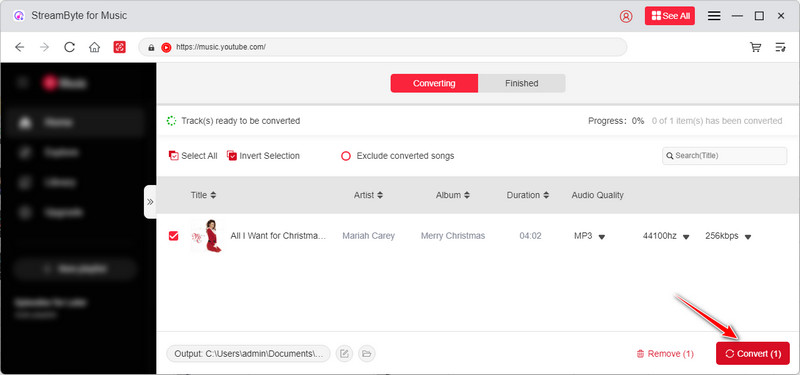Open the shopping cart icon
This screenshot has width=800, height=375.
[x=755, y=47]
